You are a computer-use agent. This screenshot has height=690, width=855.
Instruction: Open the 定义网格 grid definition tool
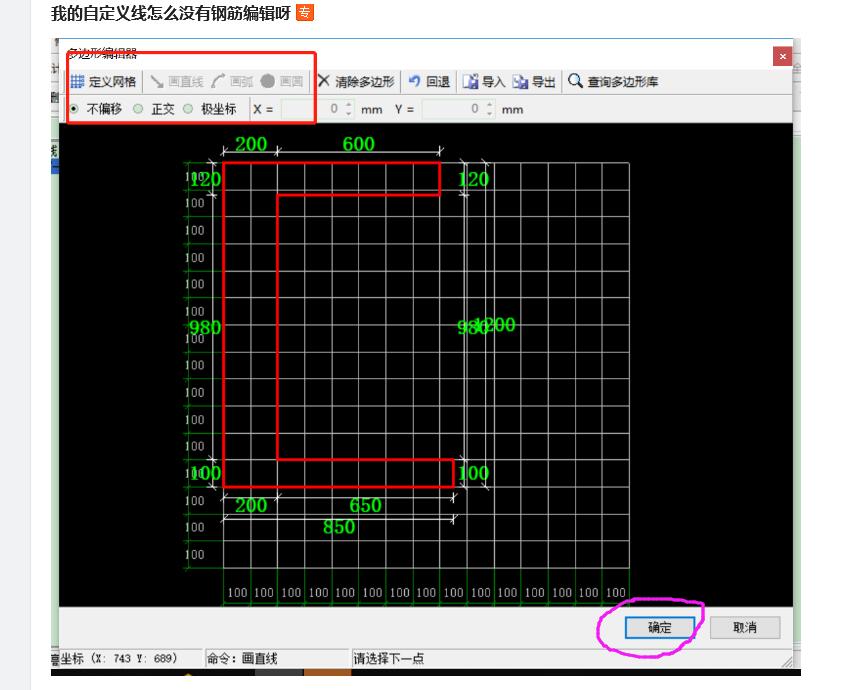tap(103, 82)
